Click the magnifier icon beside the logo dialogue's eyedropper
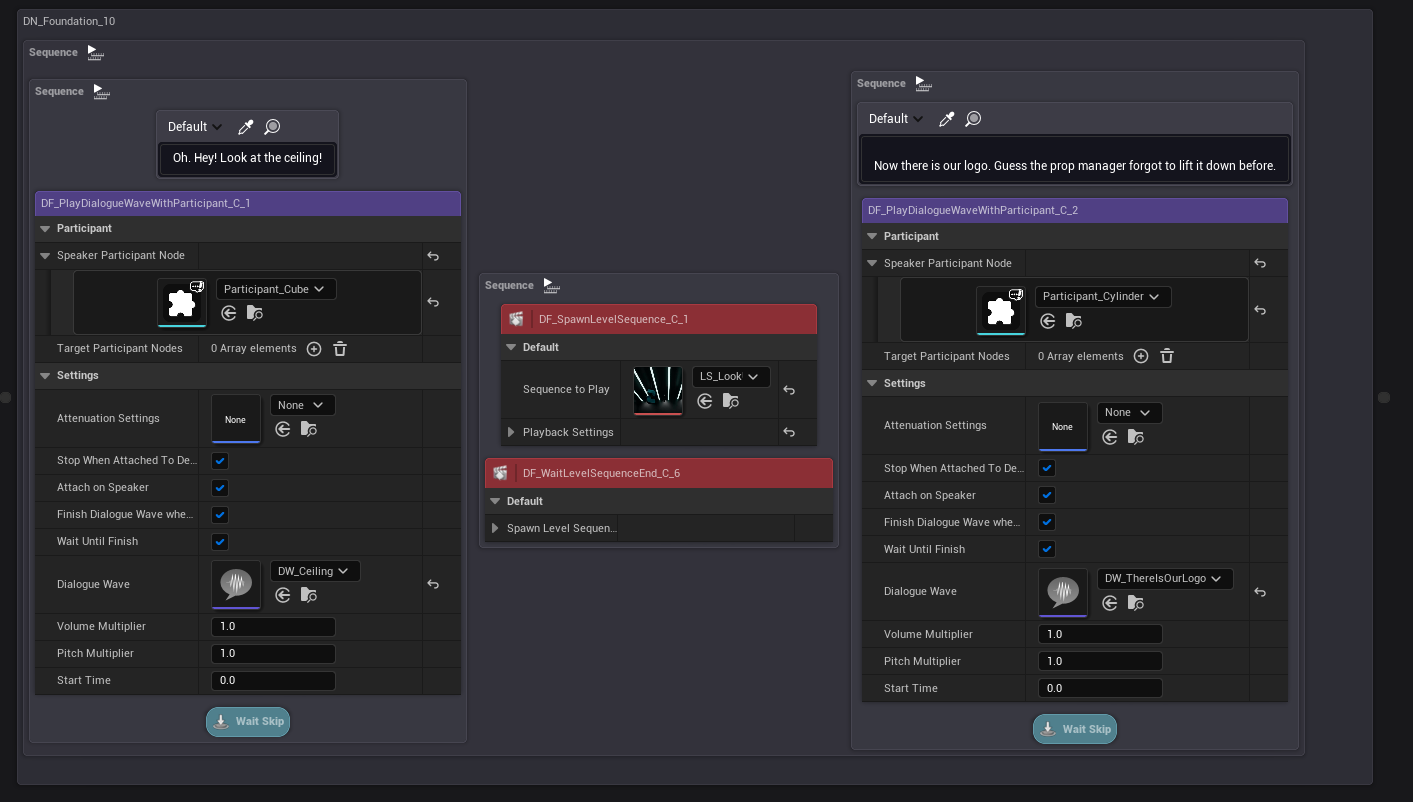Viewport: 1413px width, 802px height. 973,119
